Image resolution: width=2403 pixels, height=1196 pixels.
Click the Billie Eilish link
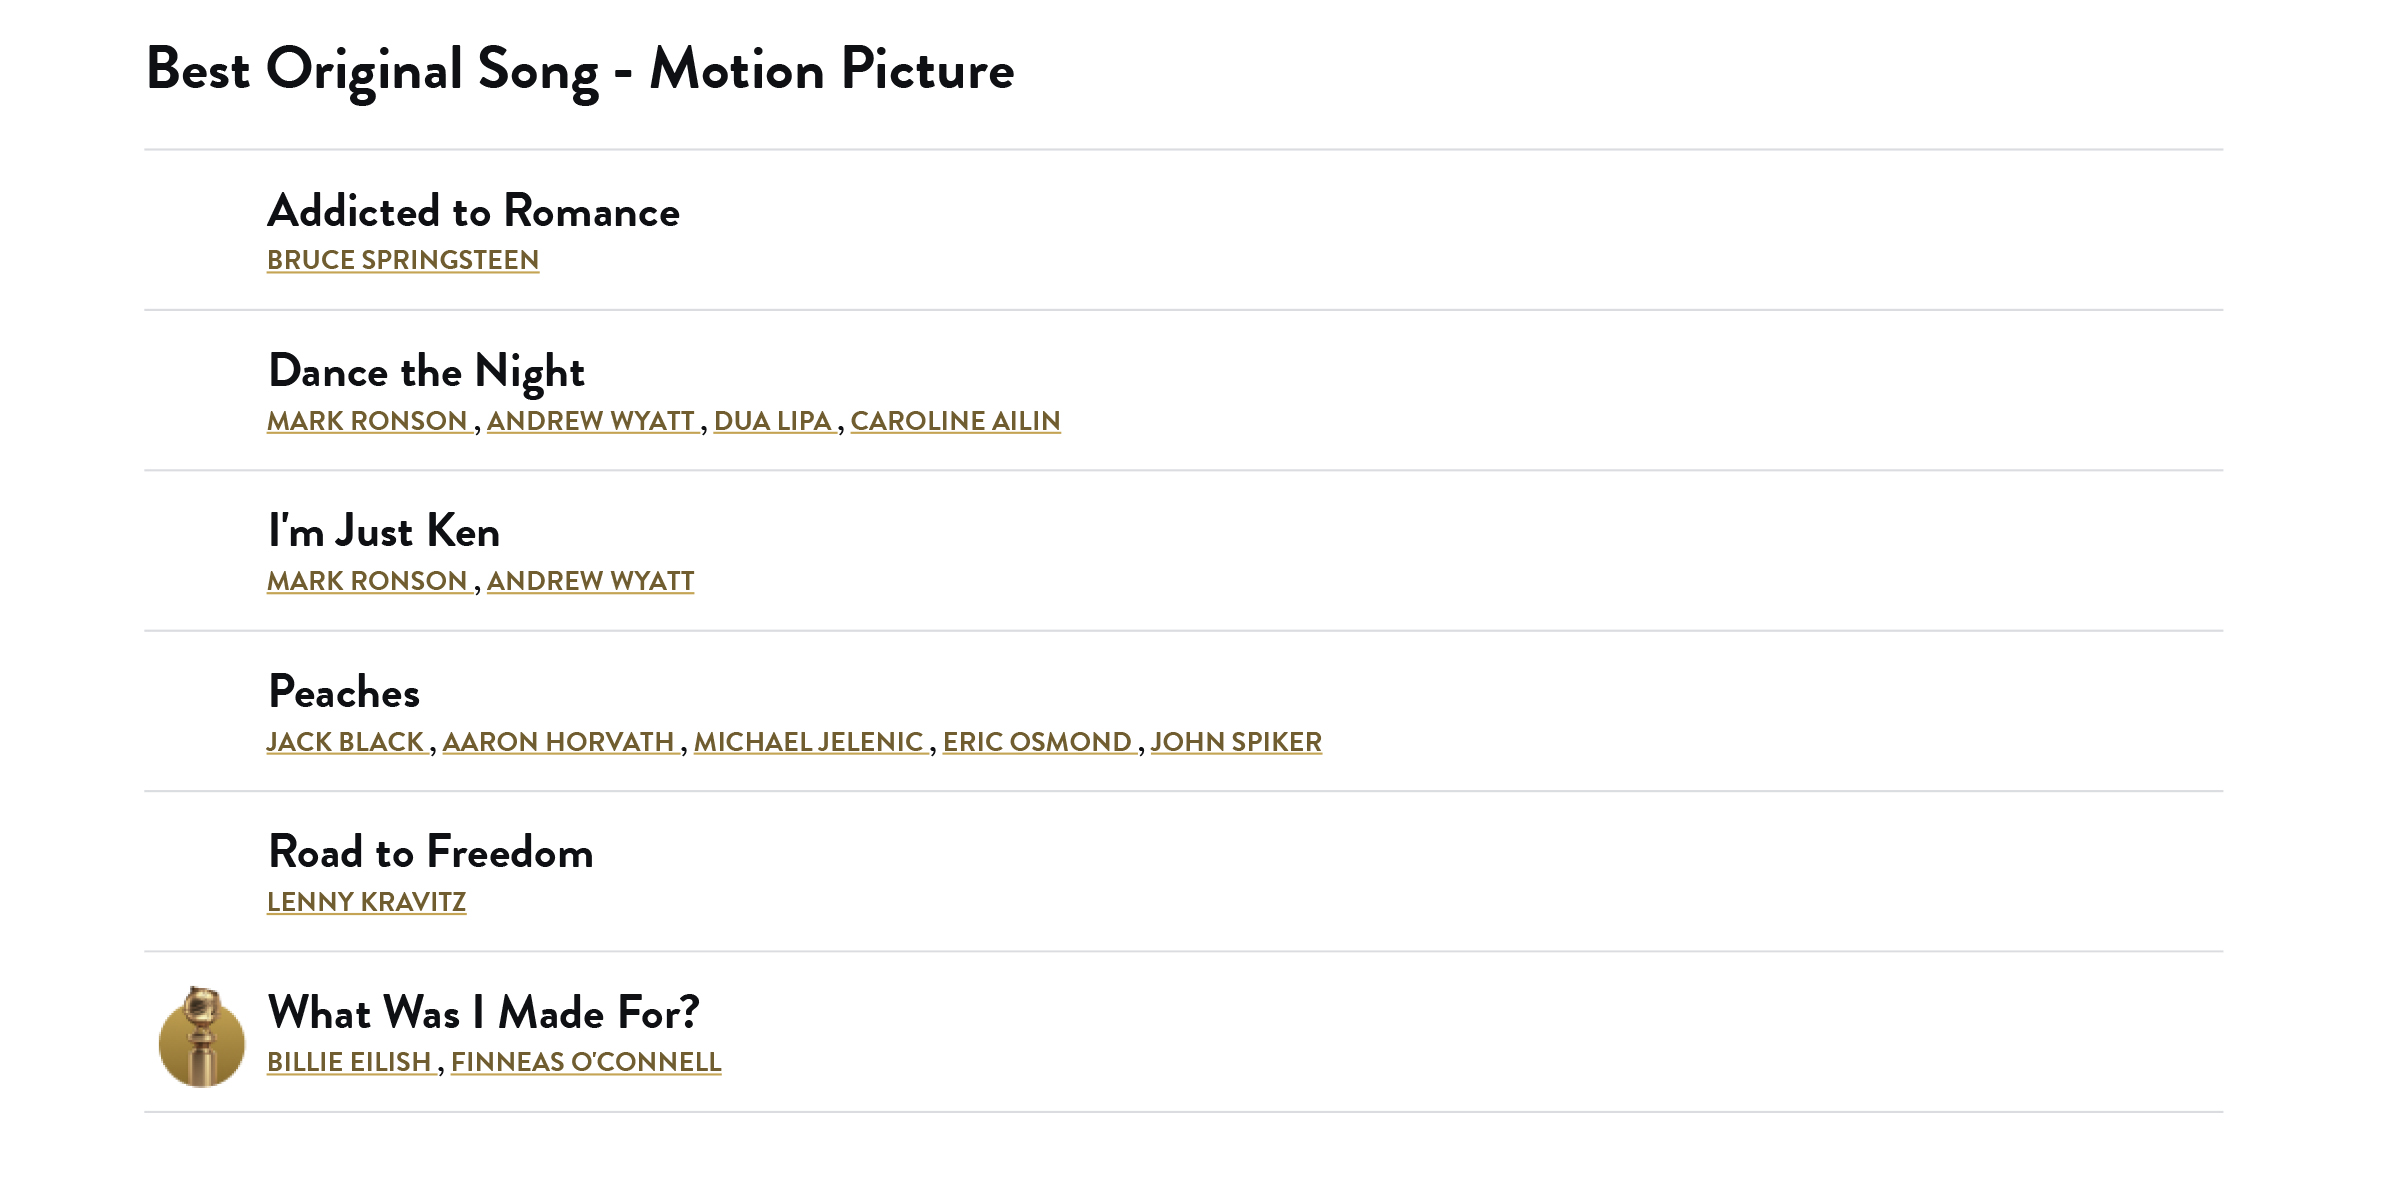point(349,1062)
